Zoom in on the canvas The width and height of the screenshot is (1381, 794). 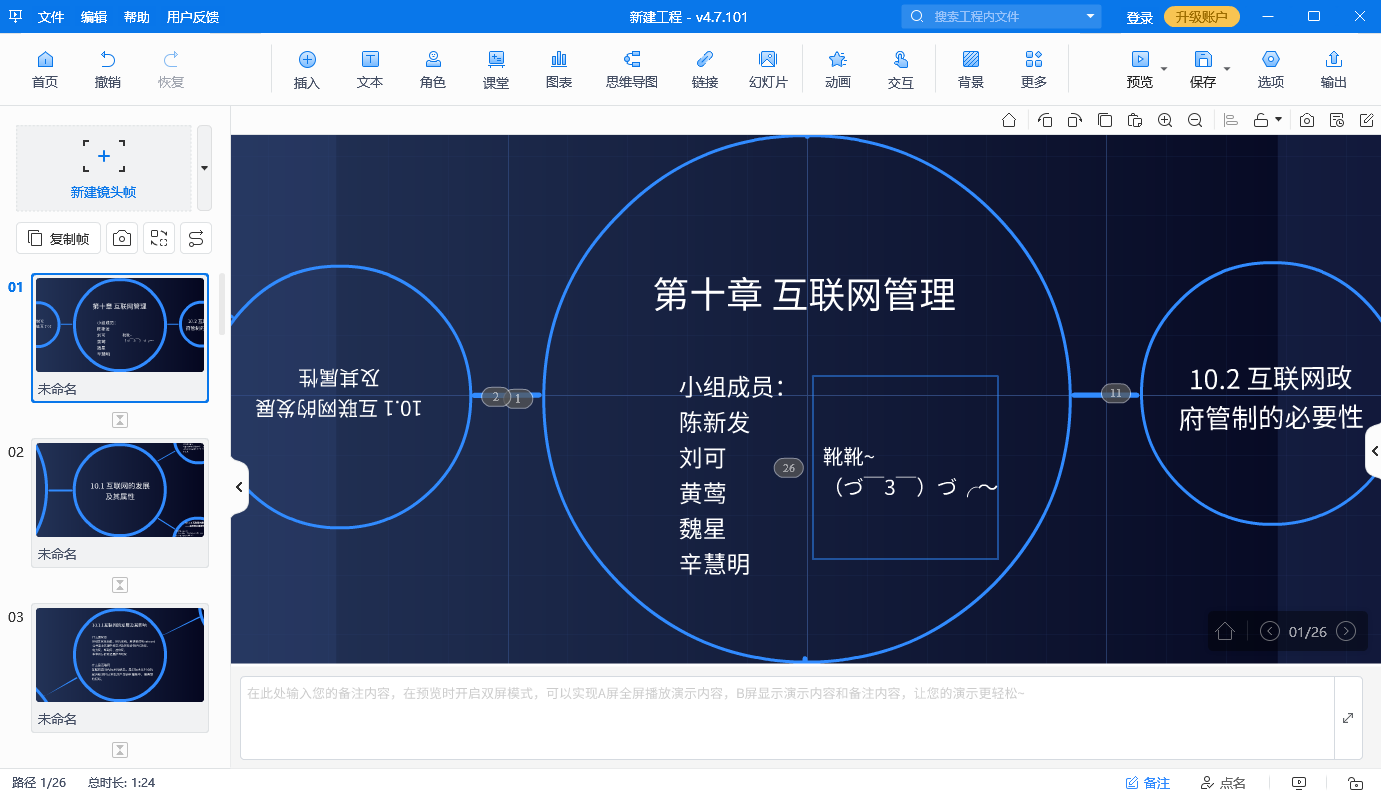[1165, 120]
